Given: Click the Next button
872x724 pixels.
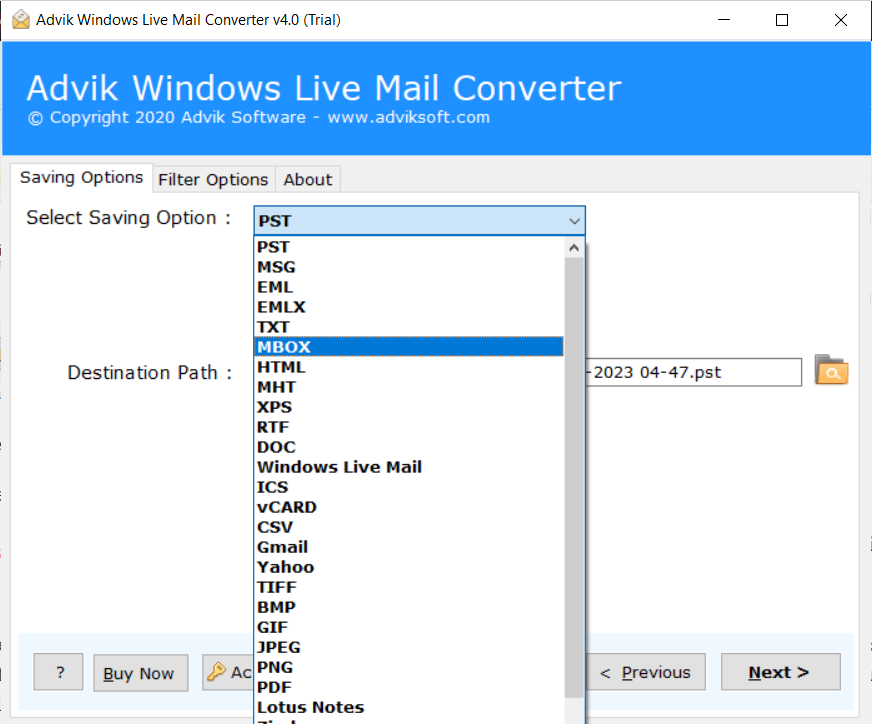Looking at the screenshot, I should tap(780, 672).
